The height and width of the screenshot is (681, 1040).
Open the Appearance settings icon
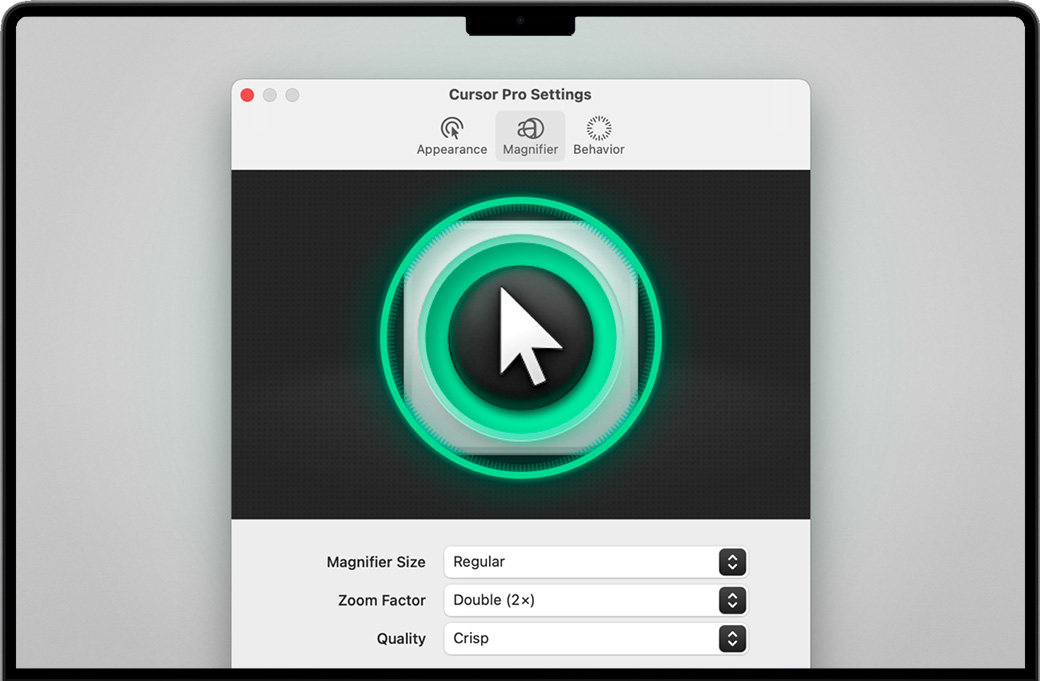pos(452,128)
